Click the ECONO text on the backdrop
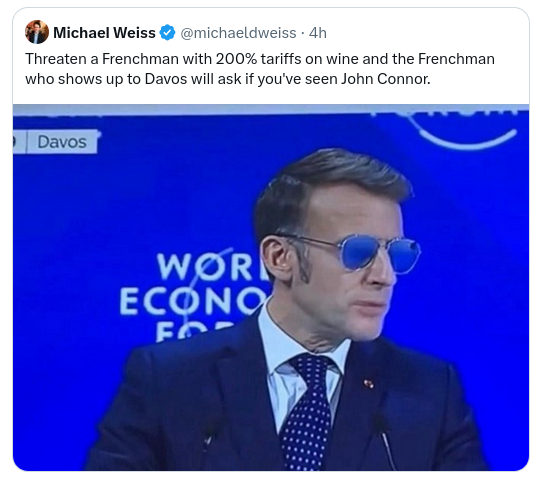The width and height of the screenshot is (546, 479). (x=193, y=300)
